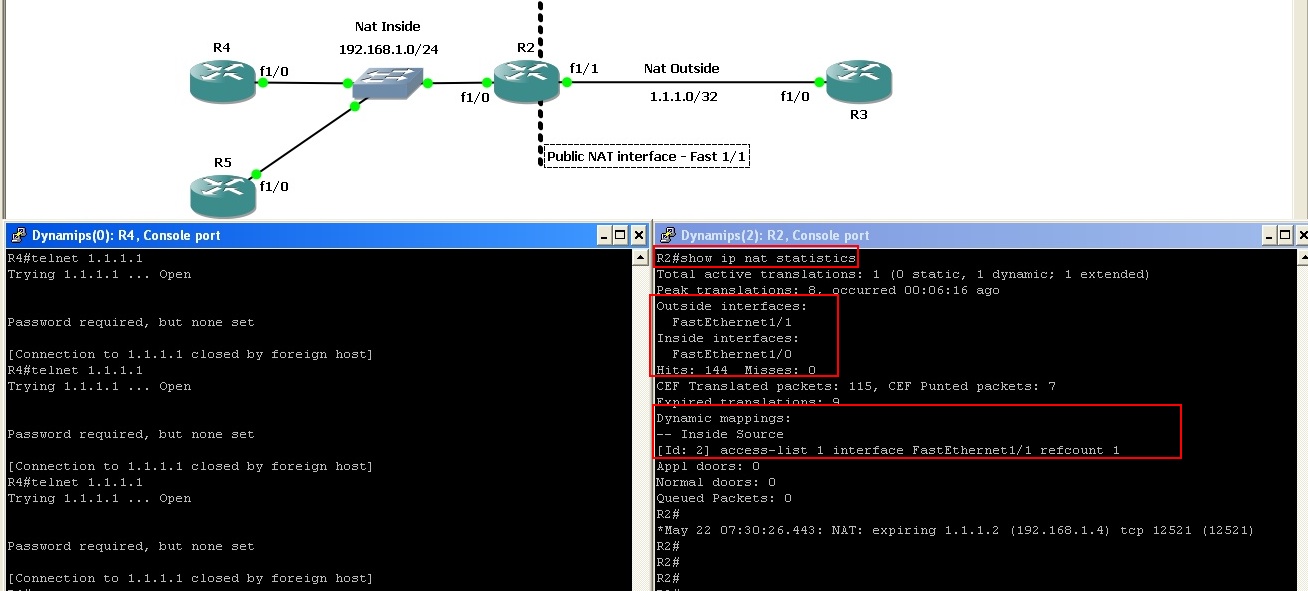Screen dimensions: 1308x591
Task: Select the R2 router icon
Action: (527, 79)
